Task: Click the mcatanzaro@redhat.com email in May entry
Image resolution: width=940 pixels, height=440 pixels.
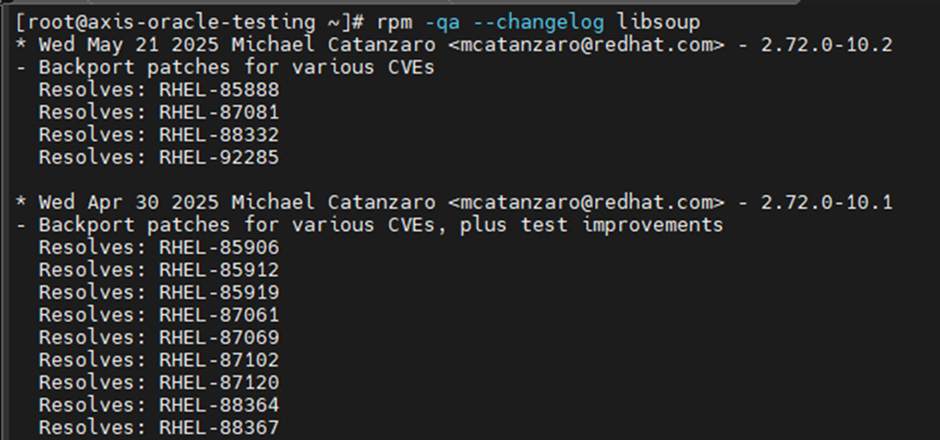Action: [x=586, y=45]
